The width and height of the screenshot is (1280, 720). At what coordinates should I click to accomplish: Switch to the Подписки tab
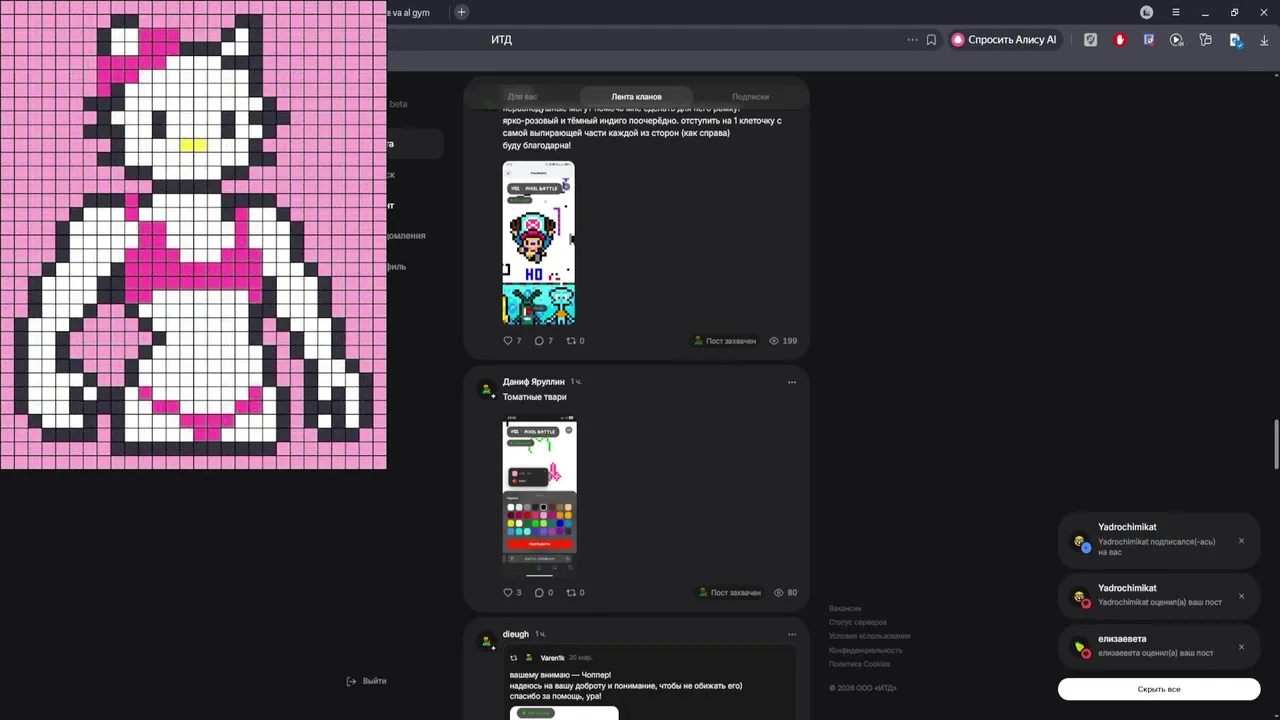[x=750, y=97]
